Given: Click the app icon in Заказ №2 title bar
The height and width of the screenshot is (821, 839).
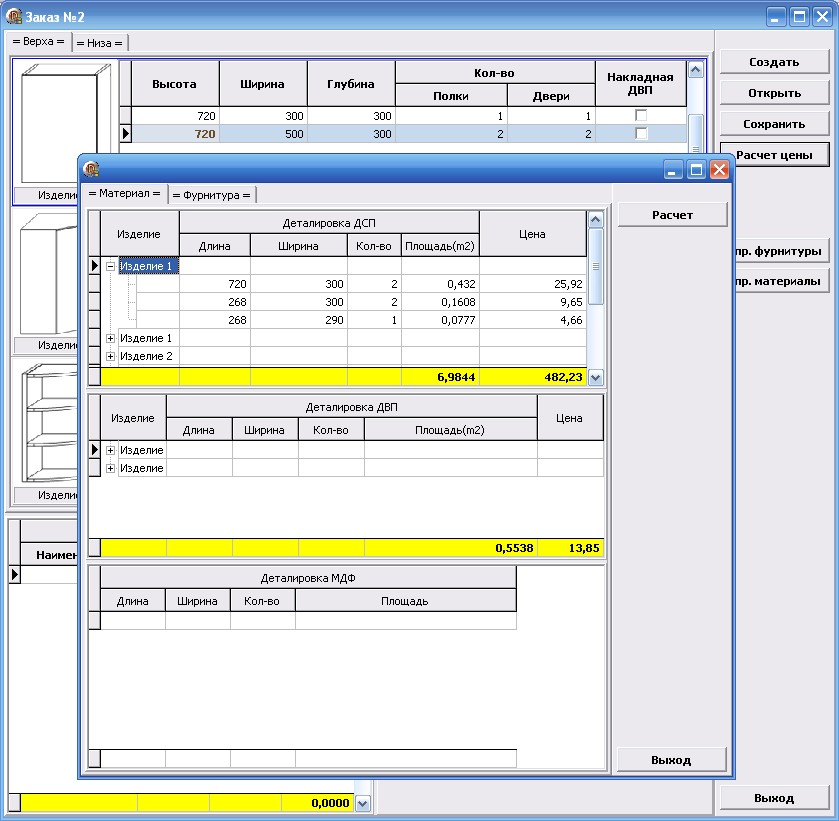Looking at the screenshot, I should [x=15, y=16].
